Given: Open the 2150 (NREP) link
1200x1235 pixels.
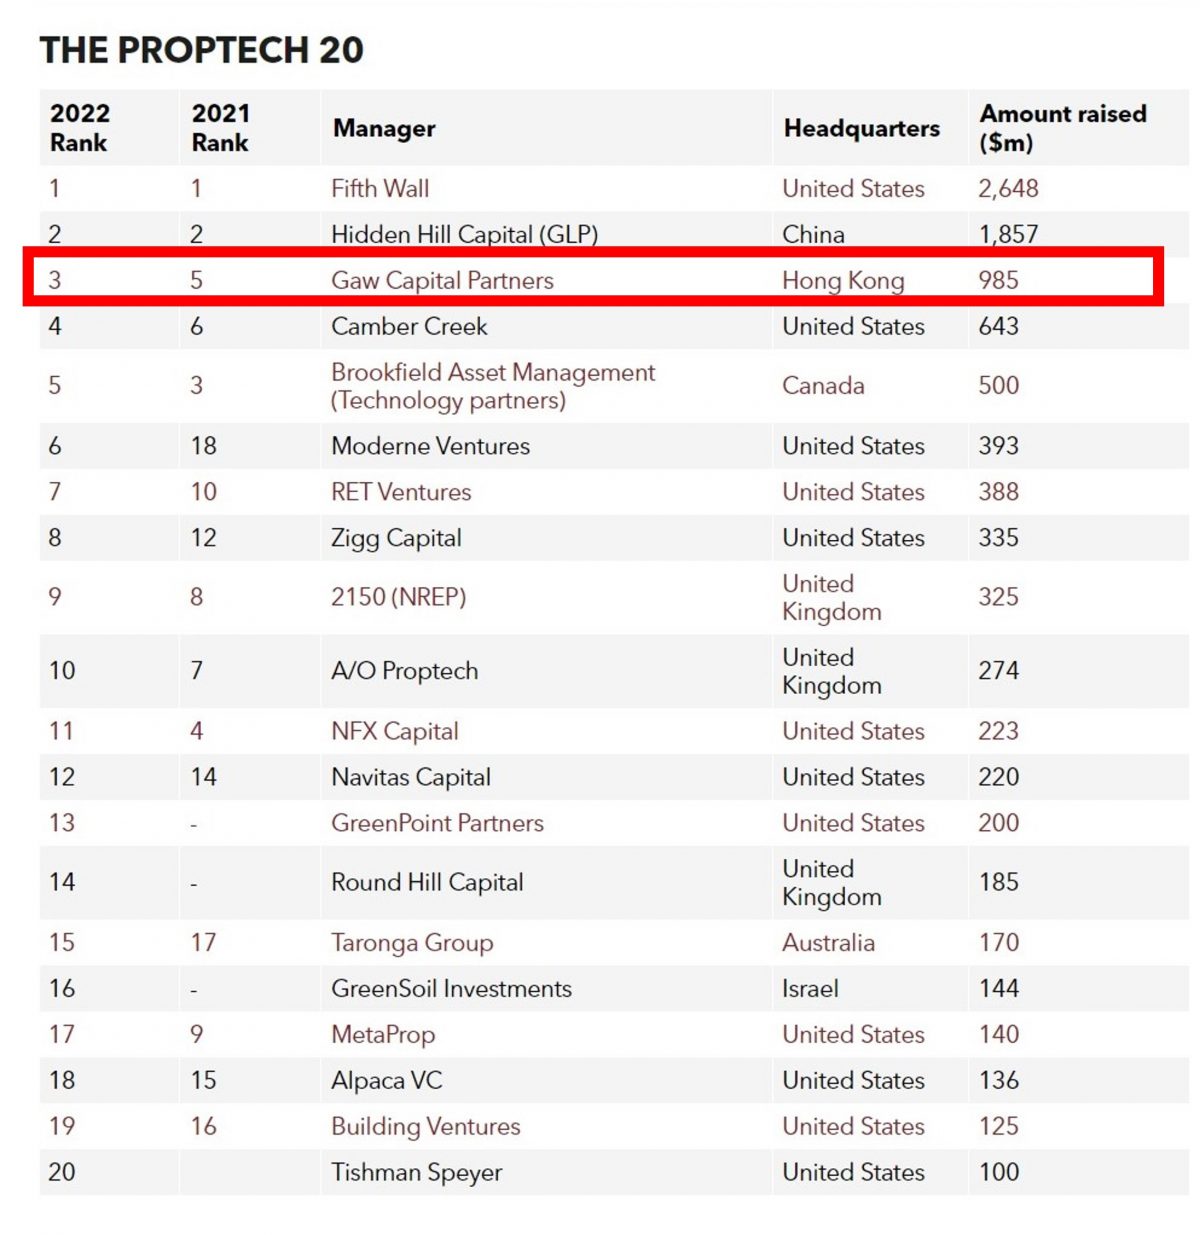Looking at the screenshot, I should pyautogui.click(x=399, y=597).
